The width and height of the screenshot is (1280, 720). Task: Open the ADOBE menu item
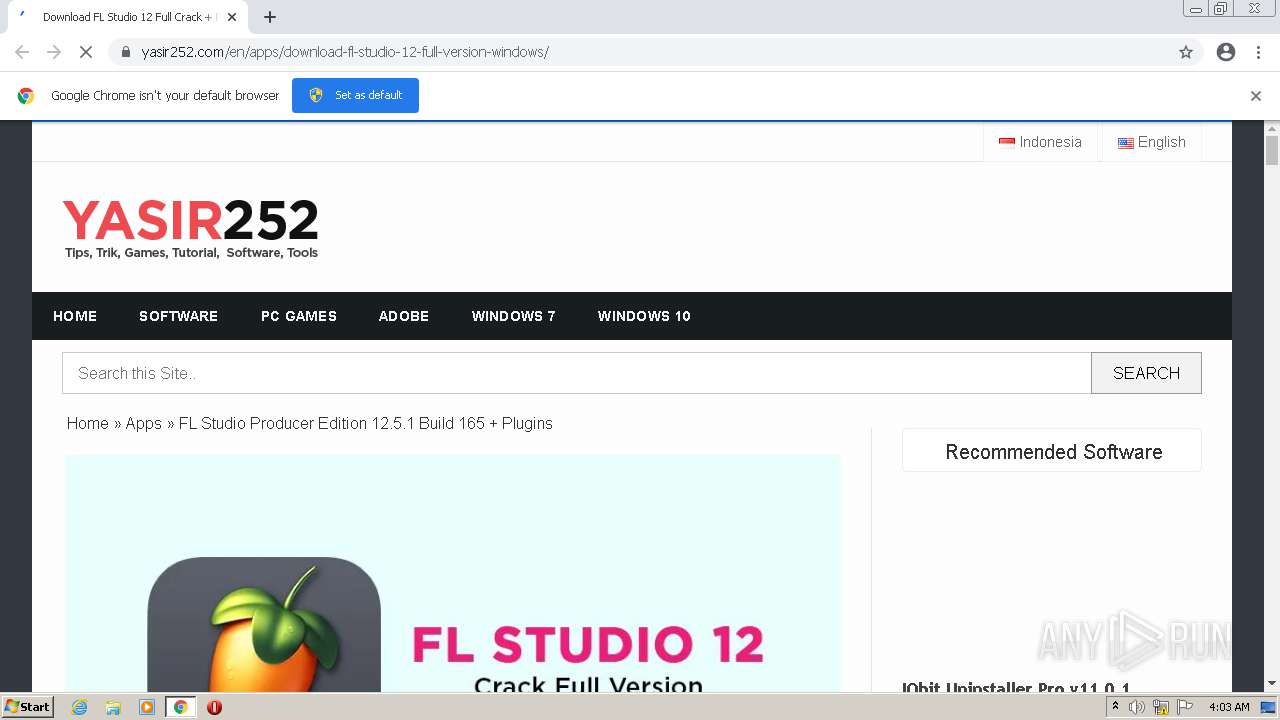pyautogui.click(x=404, y=316)
